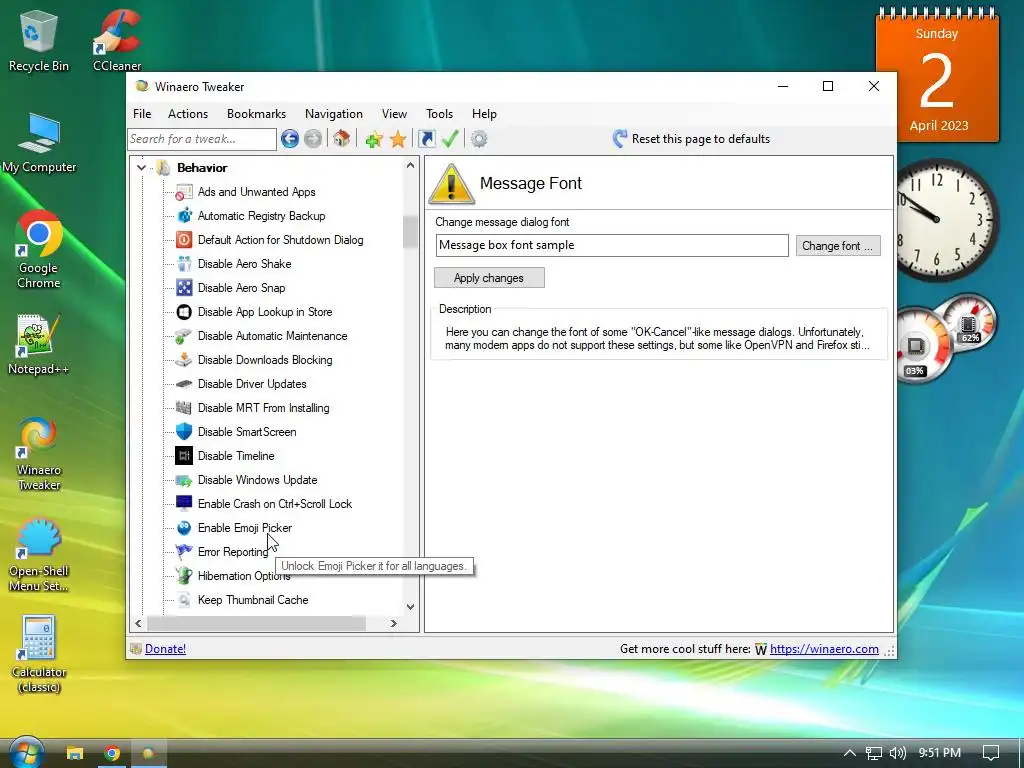Click the Error Reporting flag icon
This screenshot has width=1024, height=768.
[x=184, y=552]
